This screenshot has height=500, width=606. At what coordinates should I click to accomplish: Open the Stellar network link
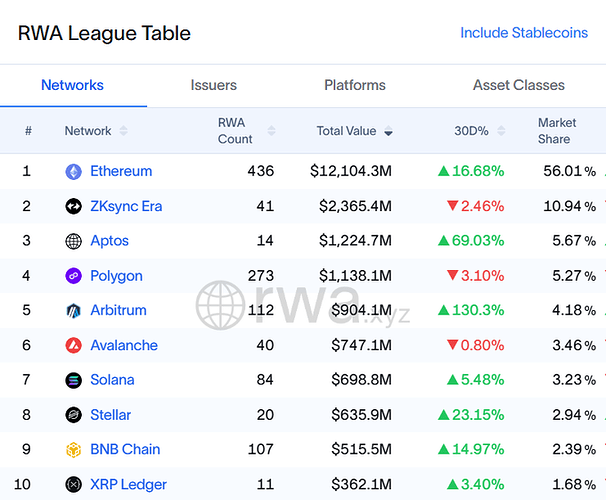point(110,415)
